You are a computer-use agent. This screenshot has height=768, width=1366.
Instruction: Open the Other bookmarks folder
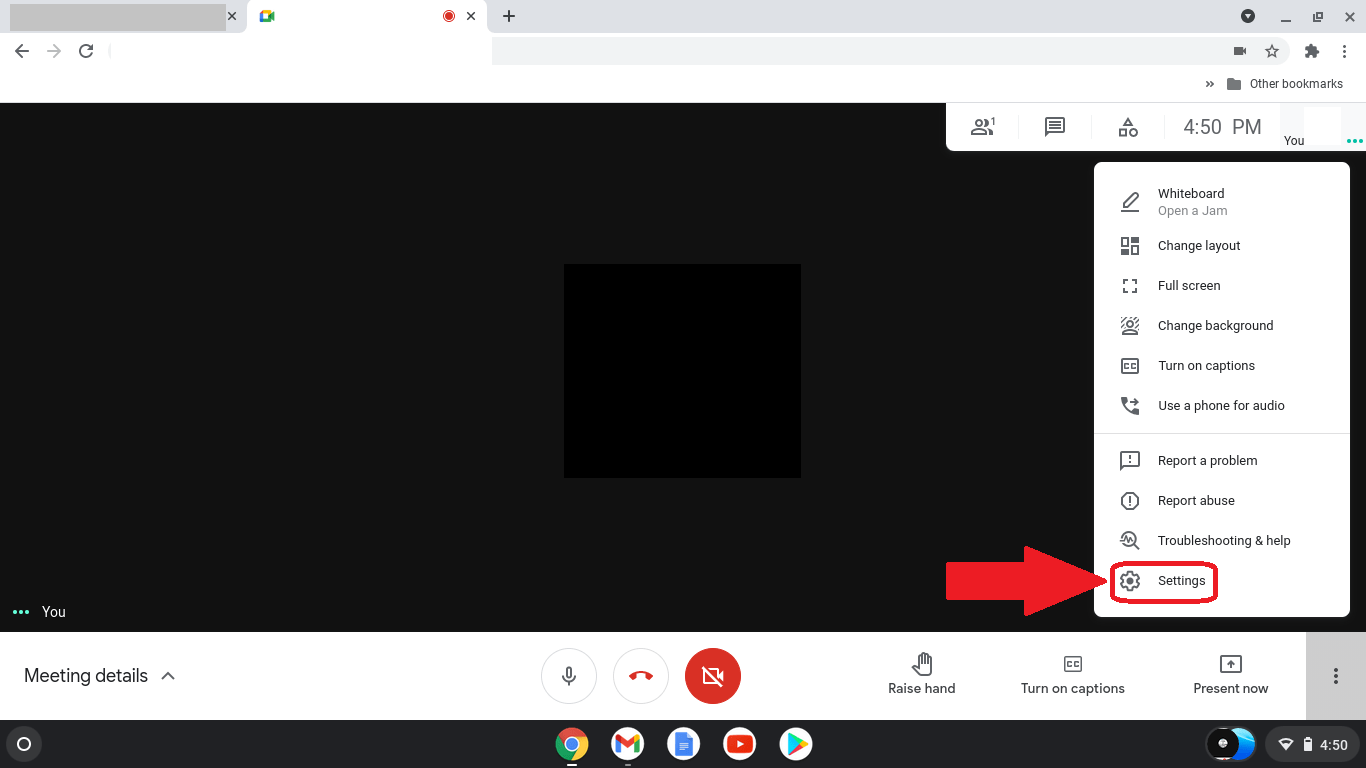pyautogui.click(x=1285, y=84)
